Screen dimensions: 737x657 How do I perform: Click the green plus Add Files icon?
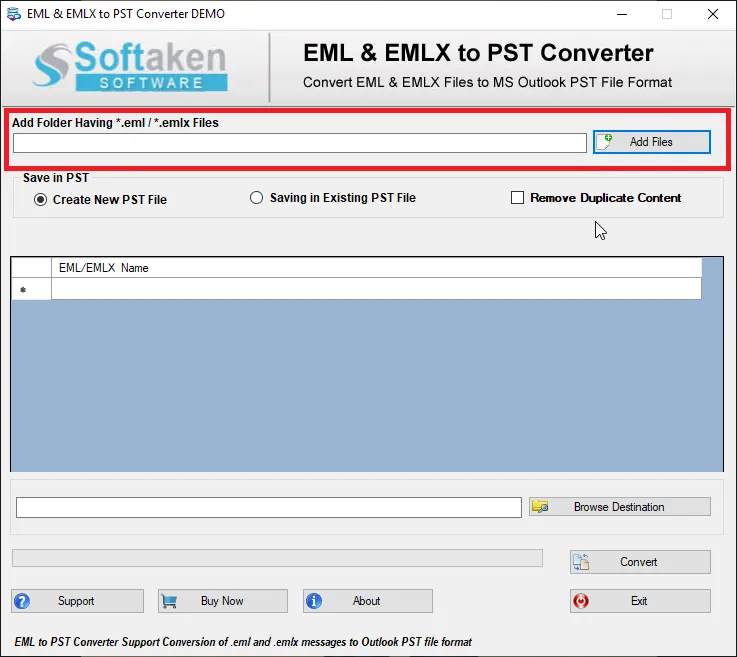pos(604,141)
